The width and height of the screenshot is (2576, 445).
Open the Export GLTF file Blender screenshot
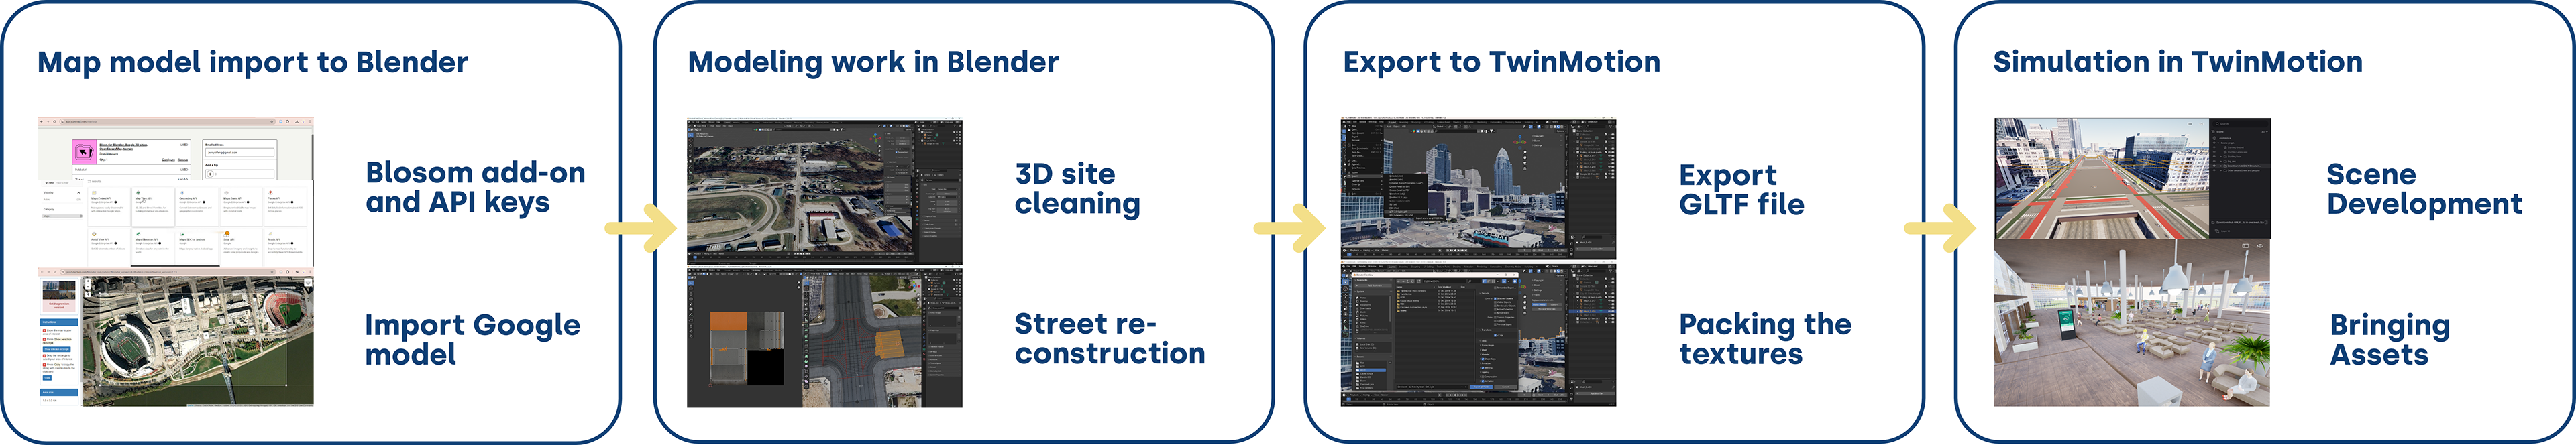coord(1478,189)
